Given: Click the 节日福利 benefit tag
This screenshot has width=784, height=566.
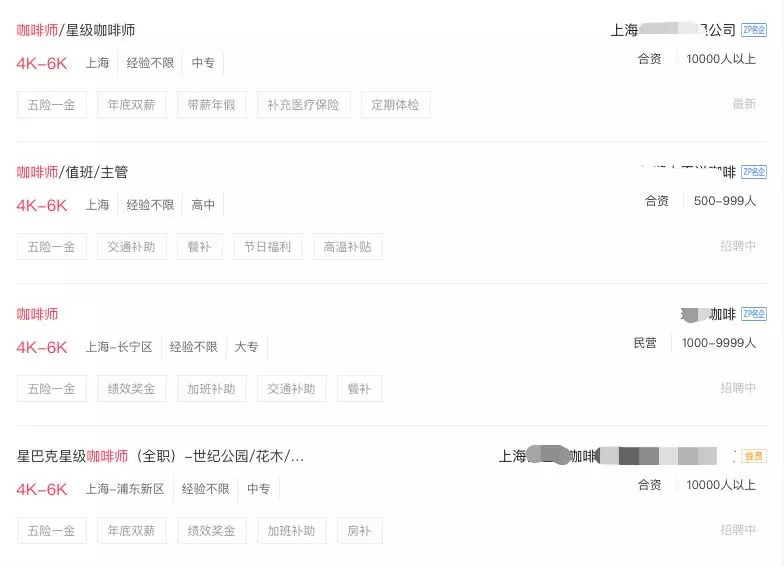Looking at the screenshot, I should pyautogui.click(x=267, y=246).
